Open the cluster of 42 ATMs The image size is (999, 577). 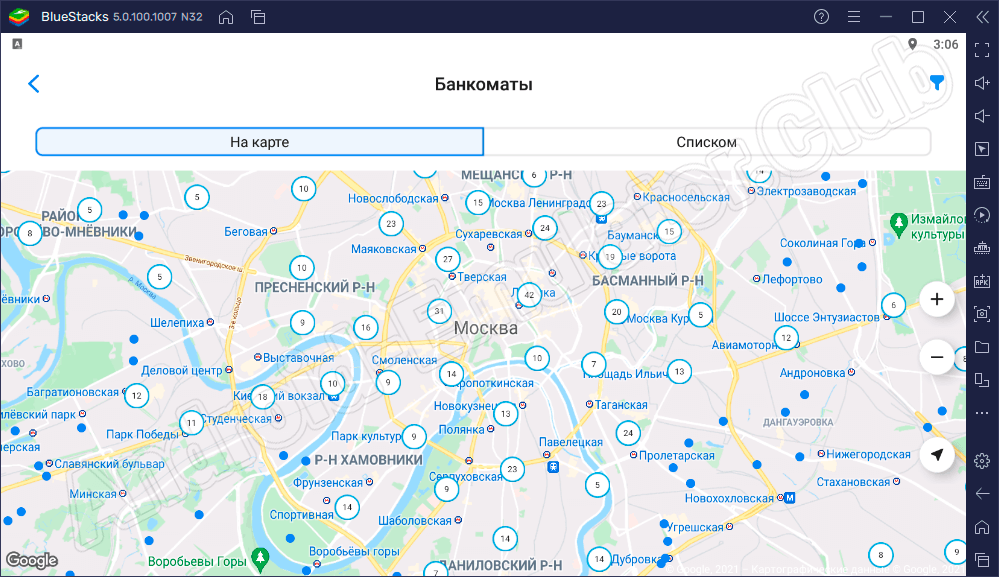pos(529,295)
